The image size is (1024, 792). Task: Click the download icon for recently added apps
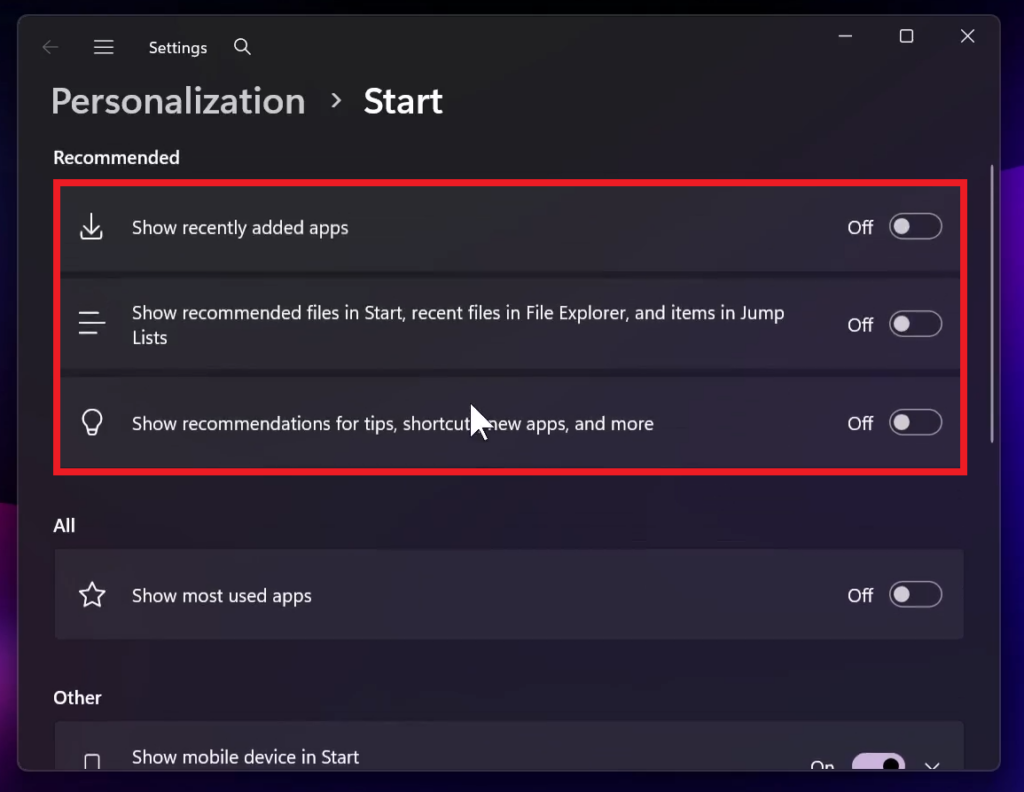92,227
